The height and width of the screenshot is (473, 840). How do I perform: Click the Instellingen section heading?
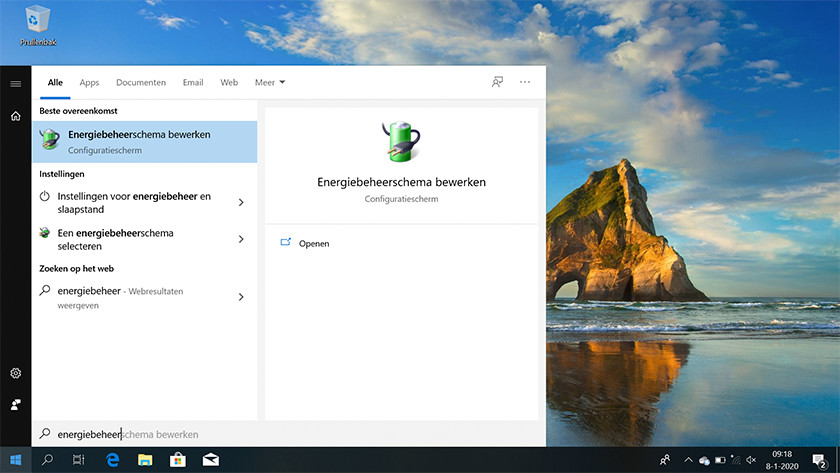click(62, 174)
